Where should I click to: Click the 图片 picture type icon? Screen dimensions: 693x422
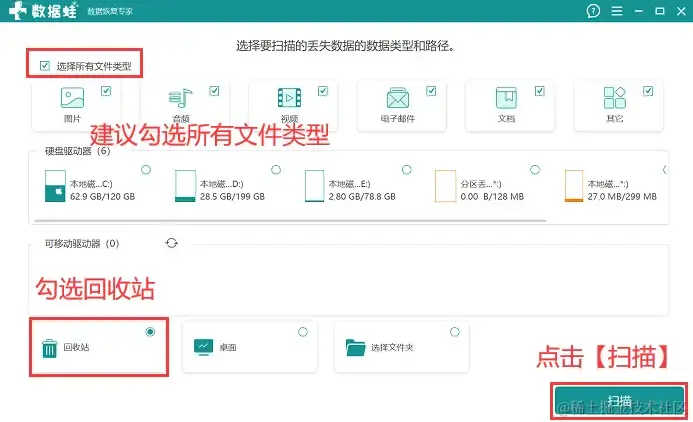pos(72,98)
